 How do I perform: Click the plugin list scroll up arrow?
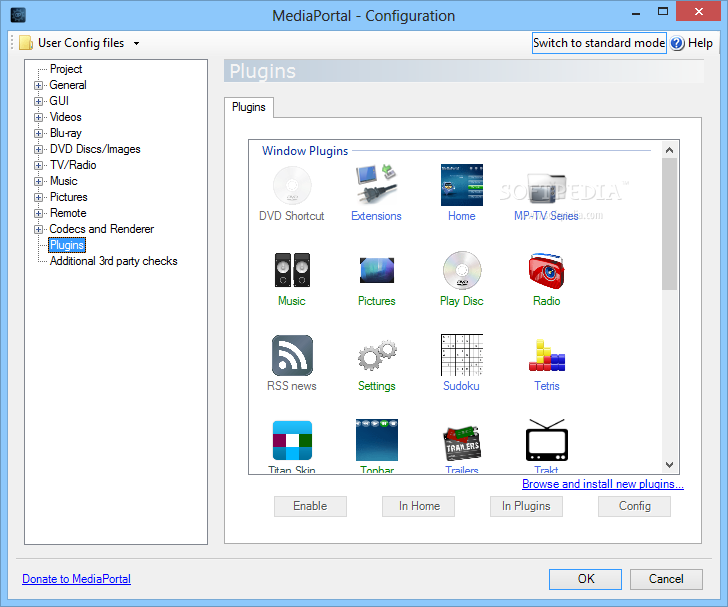(x=669, y=150)
